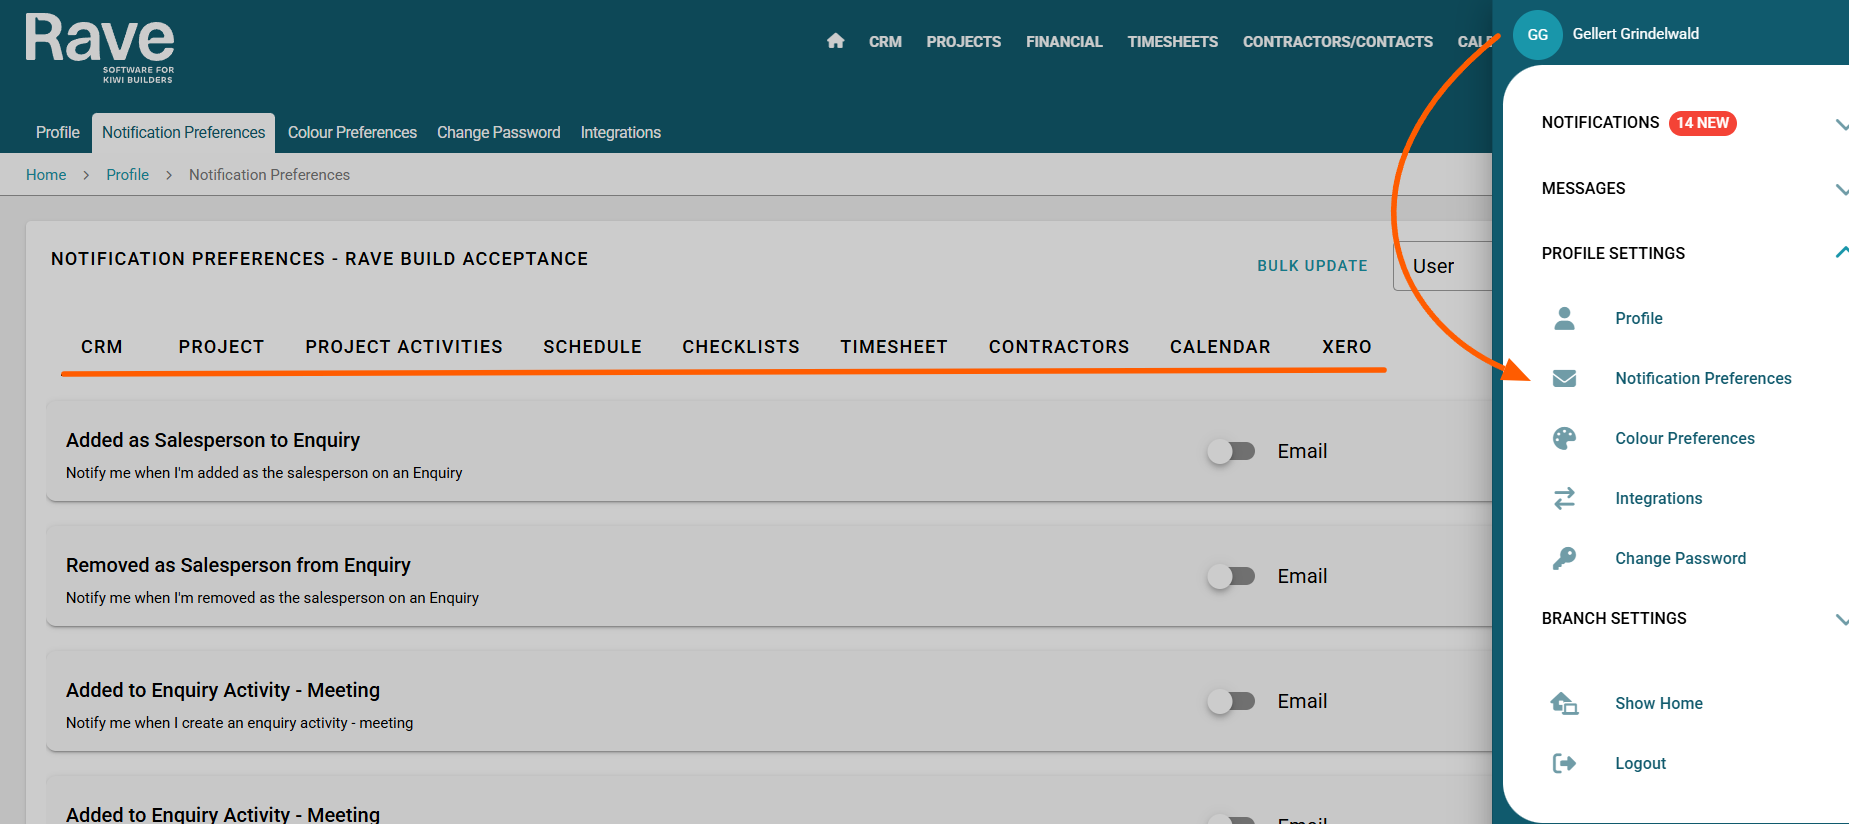Click the Added as Salesperson to Enquiry heading
The width and height of the screenshot is (1849, 824).
(213, 440)
